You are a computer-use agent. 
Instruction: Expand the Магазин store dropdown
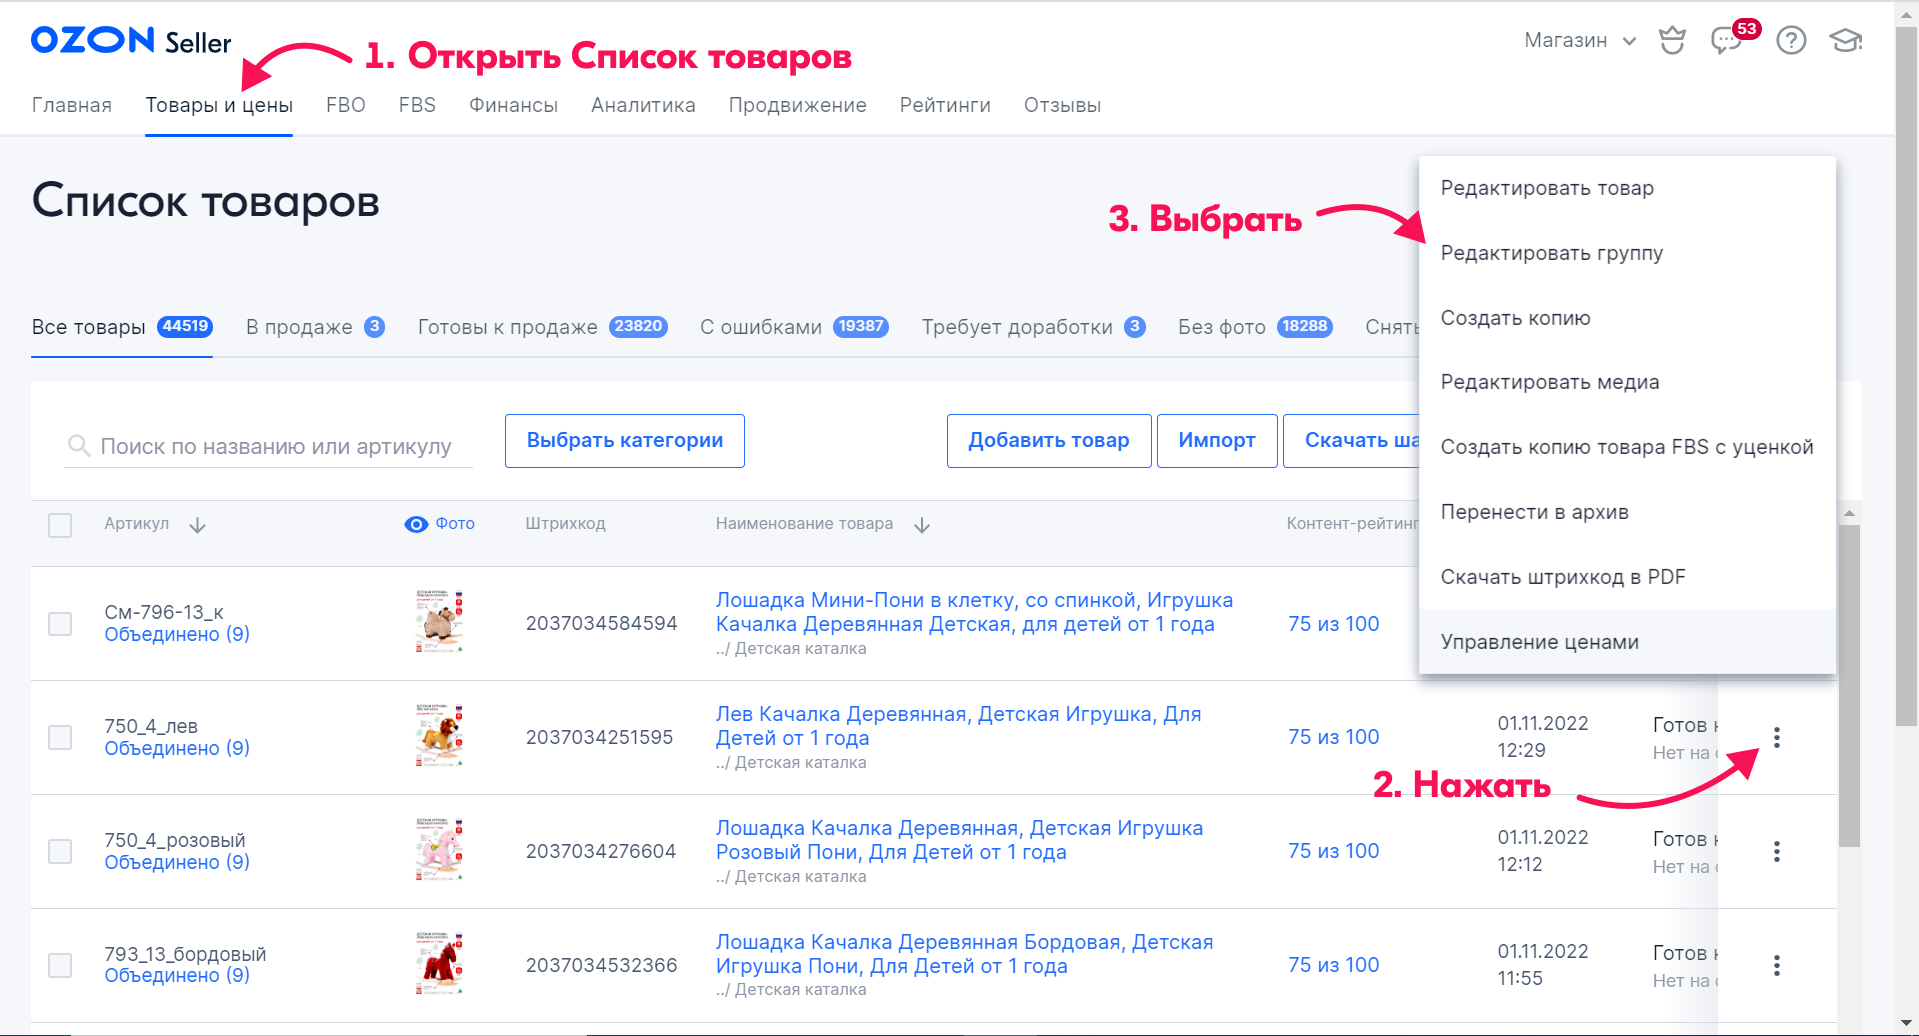pyautogui.click(x=1579, y=41)
